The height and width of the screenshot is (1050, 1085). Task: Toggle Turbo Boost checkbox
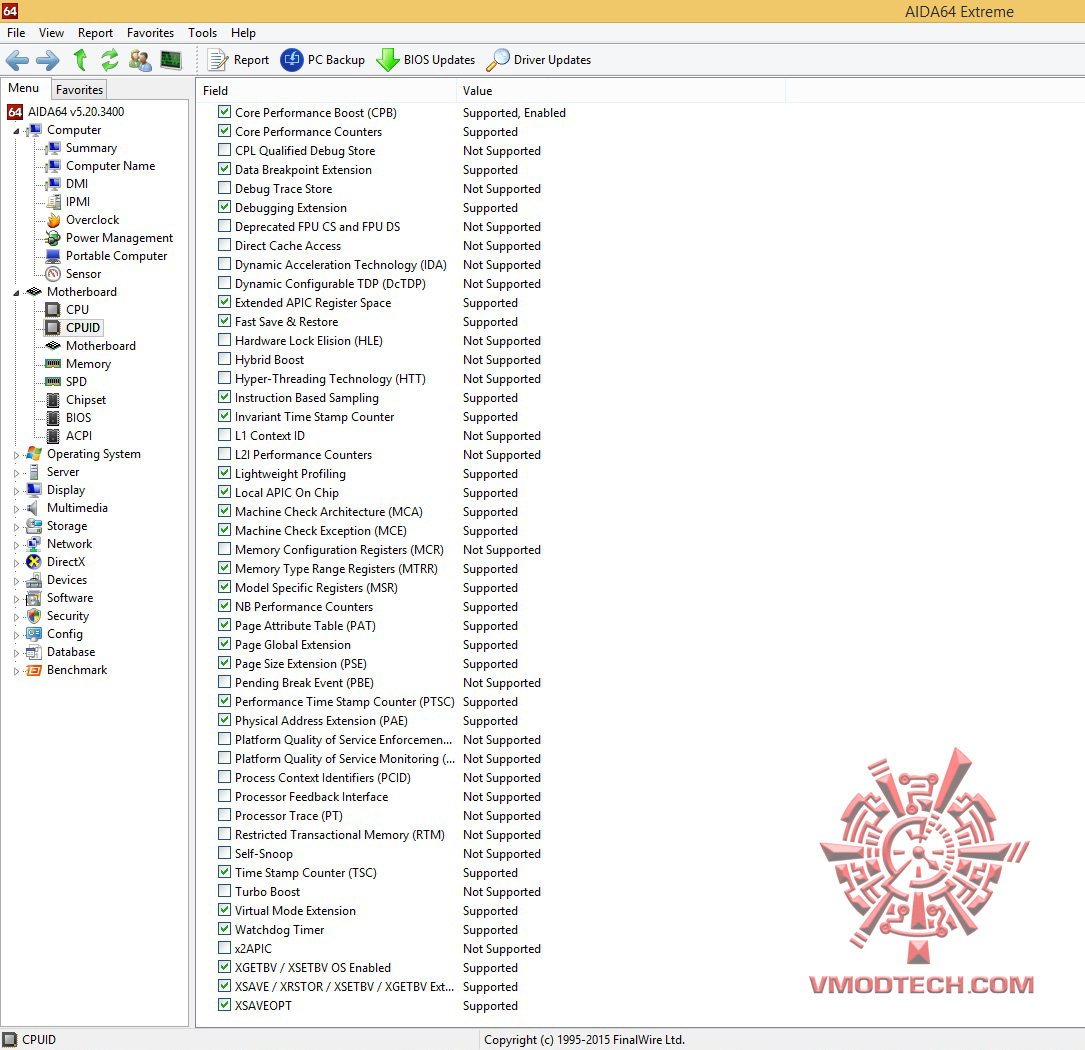[x=224, y=891]
